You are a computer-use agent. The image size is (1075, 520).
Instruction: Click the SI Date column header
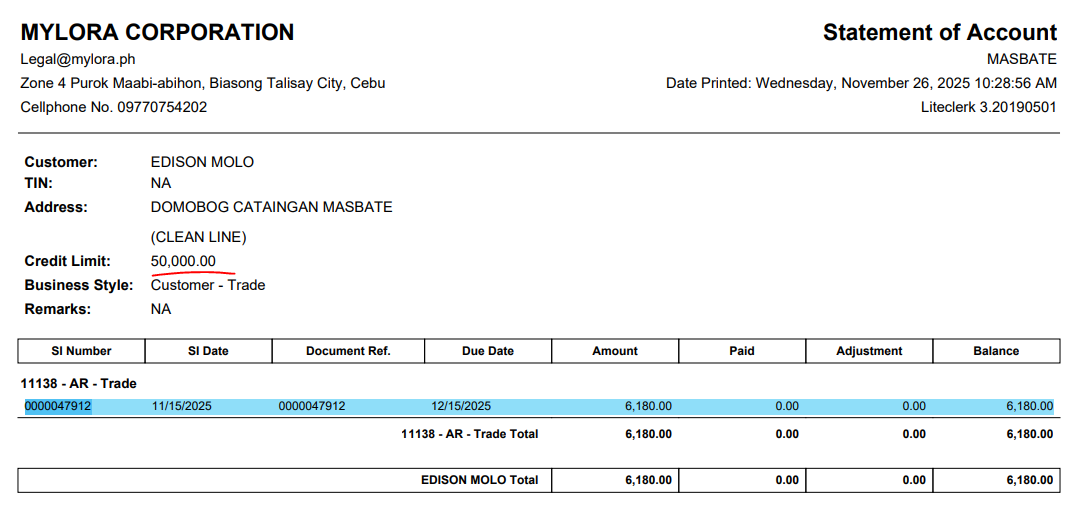208,351
